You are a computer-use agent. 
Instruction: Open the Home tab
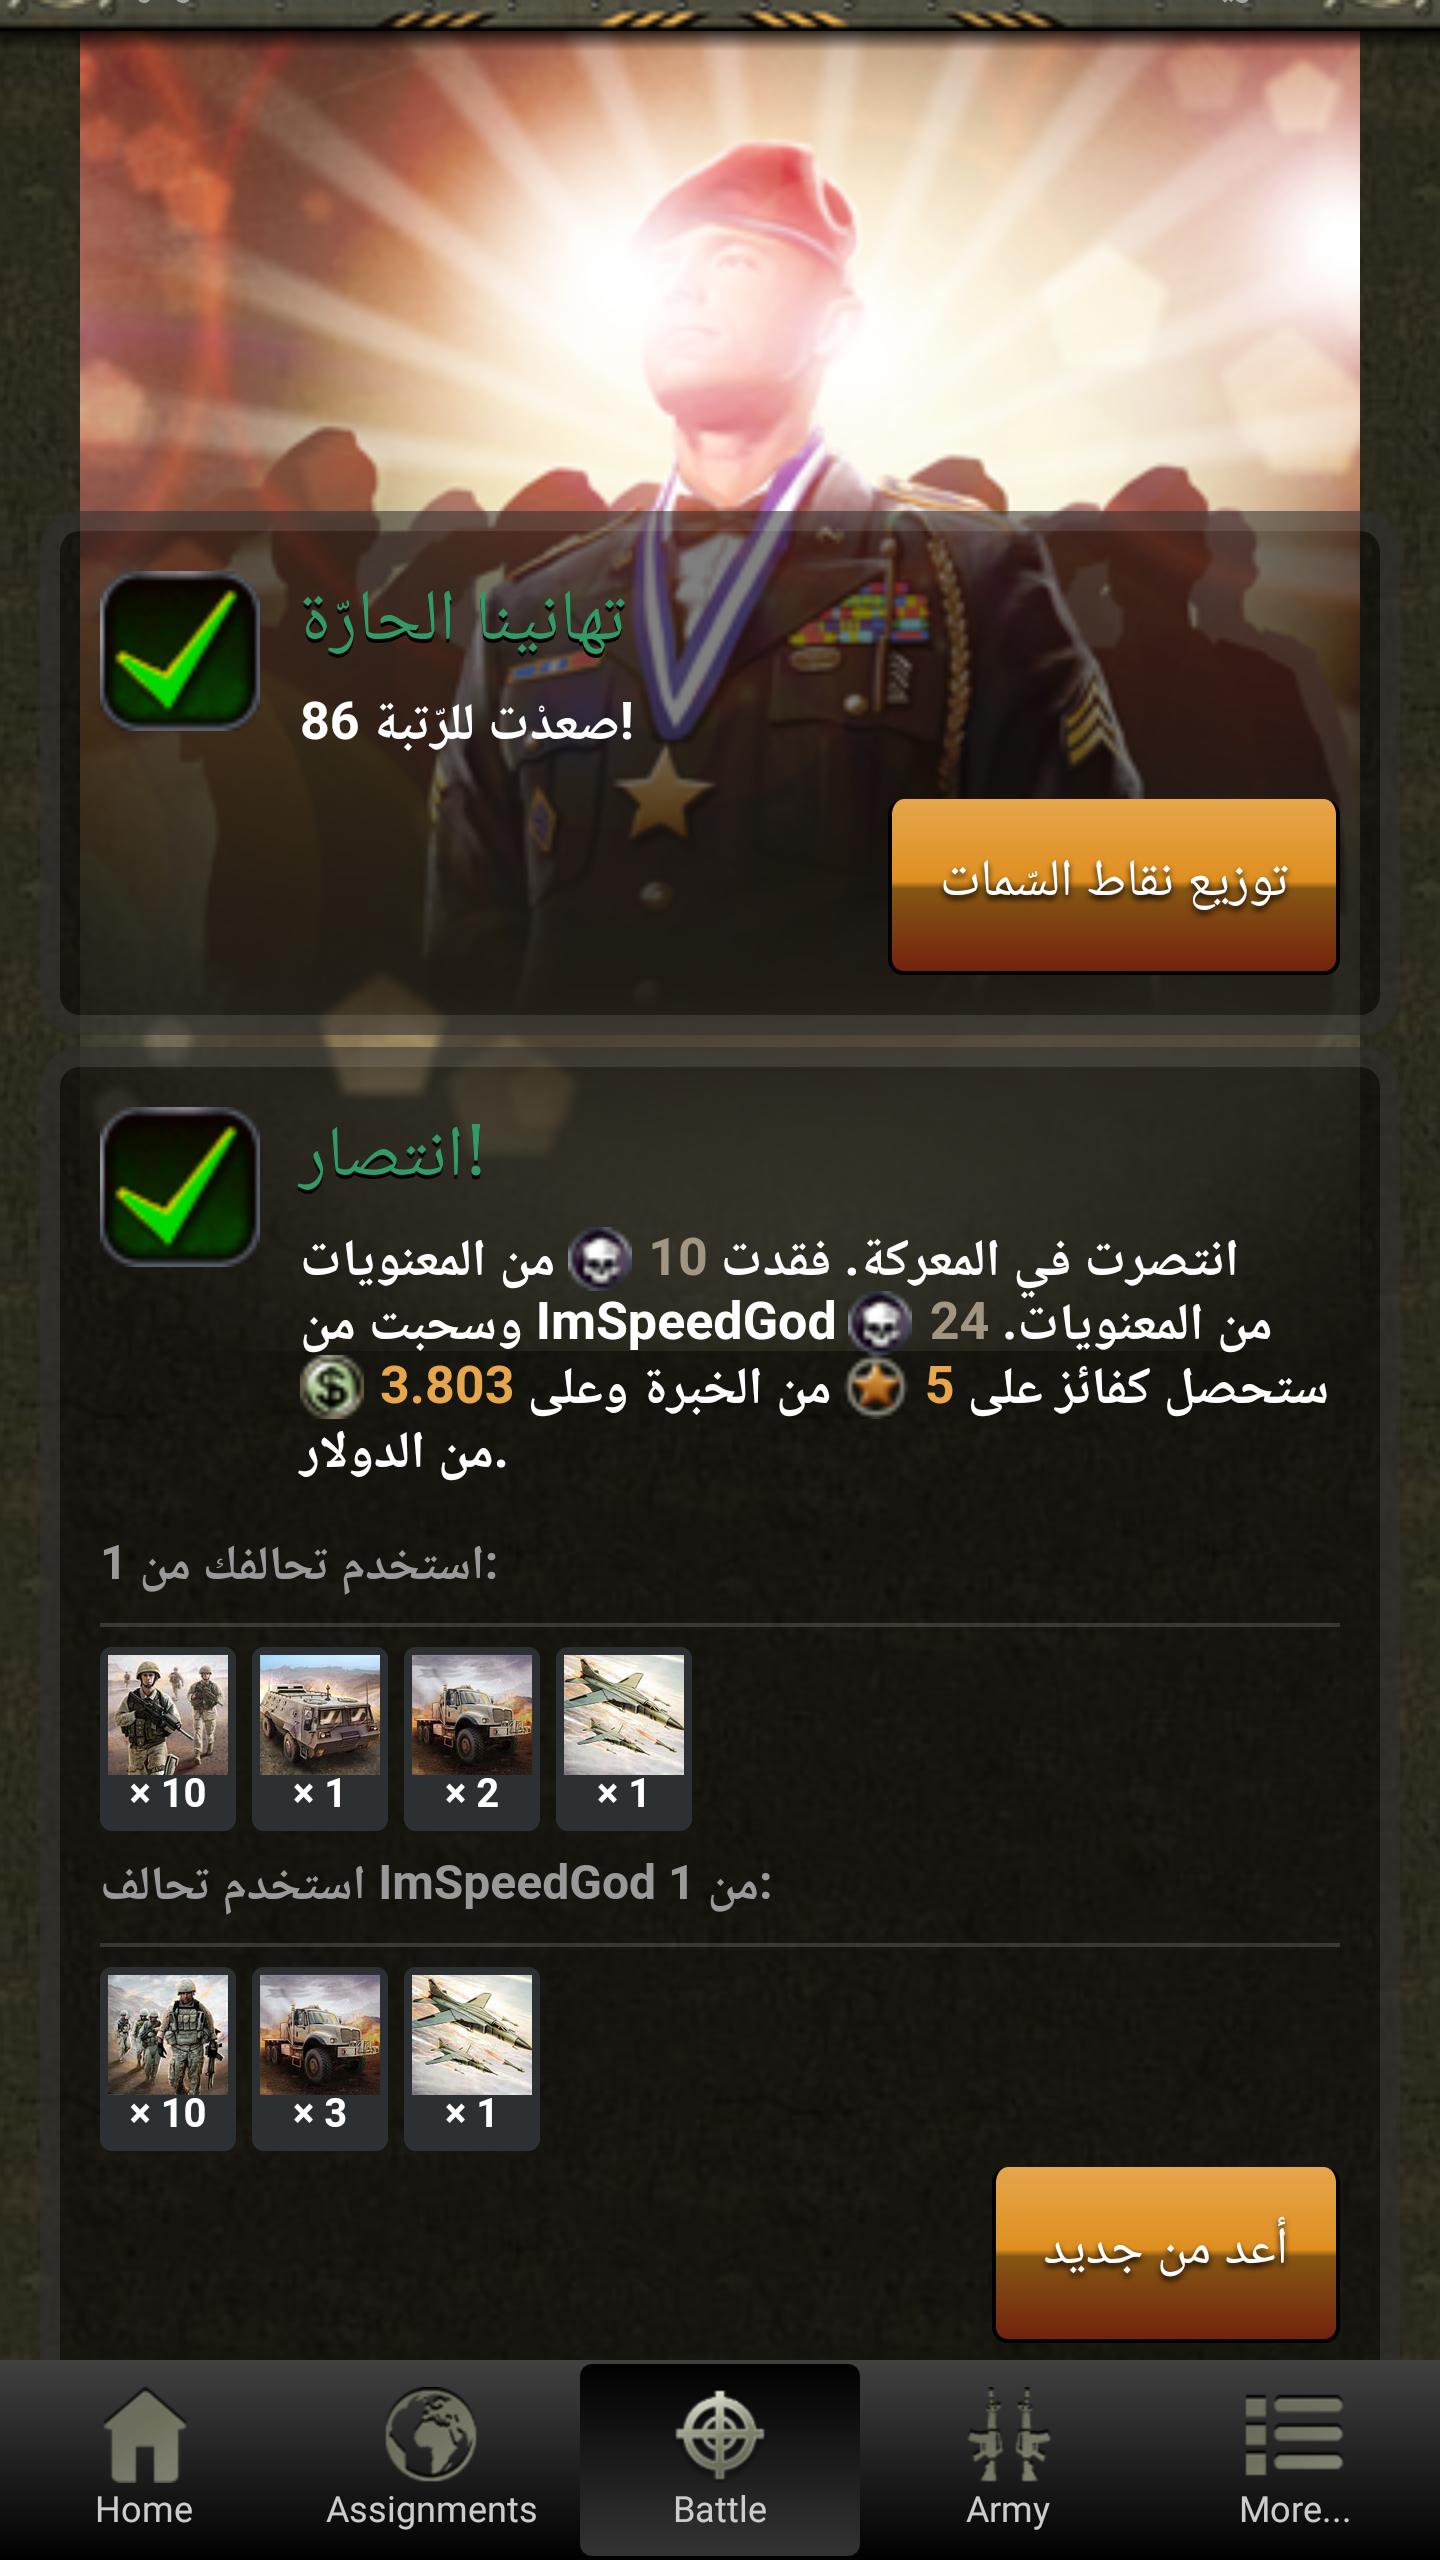(144, 2461)
